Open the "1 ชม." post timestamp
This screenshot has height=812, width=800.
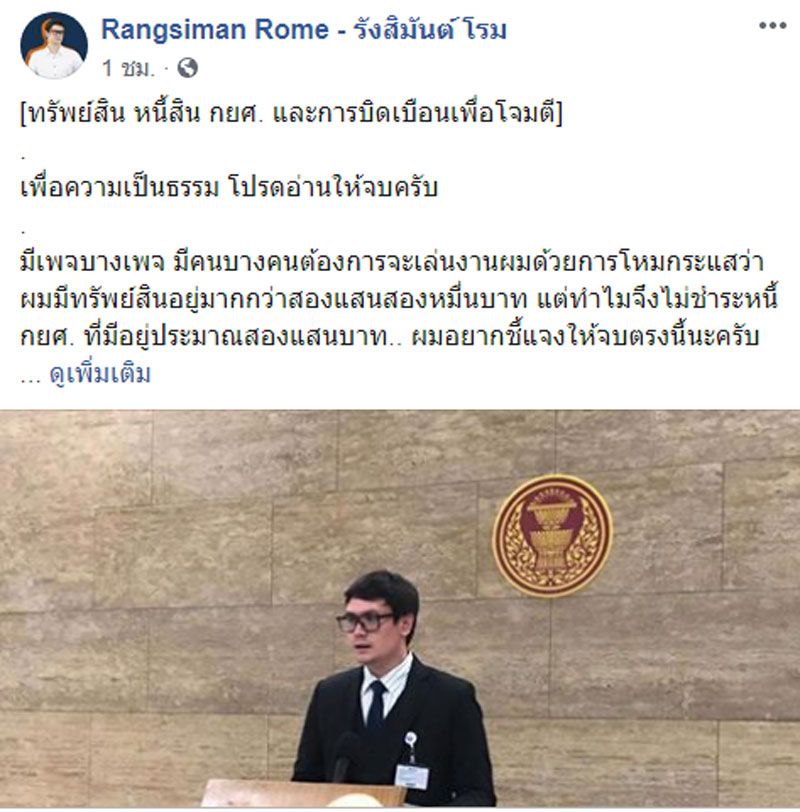coord(128,68)
